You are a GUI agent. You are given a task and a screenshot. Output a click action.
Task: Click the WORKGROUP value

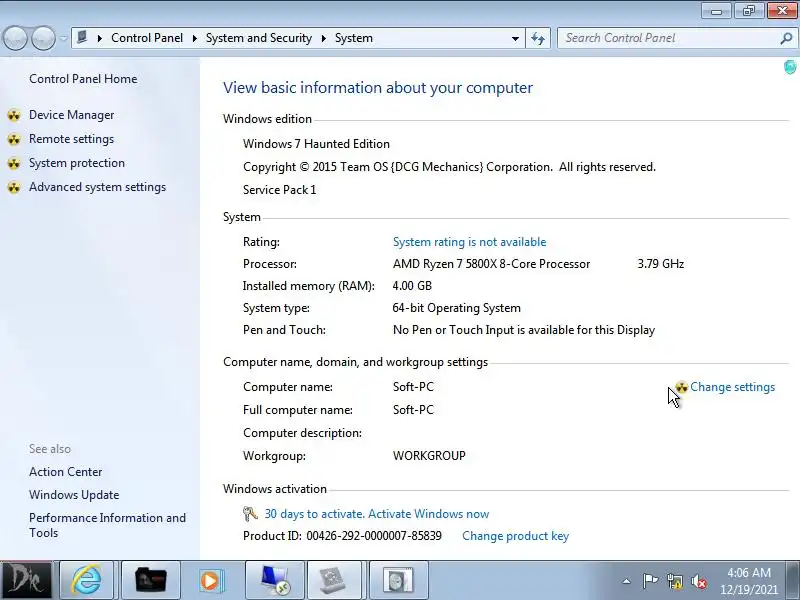(429, 456)
